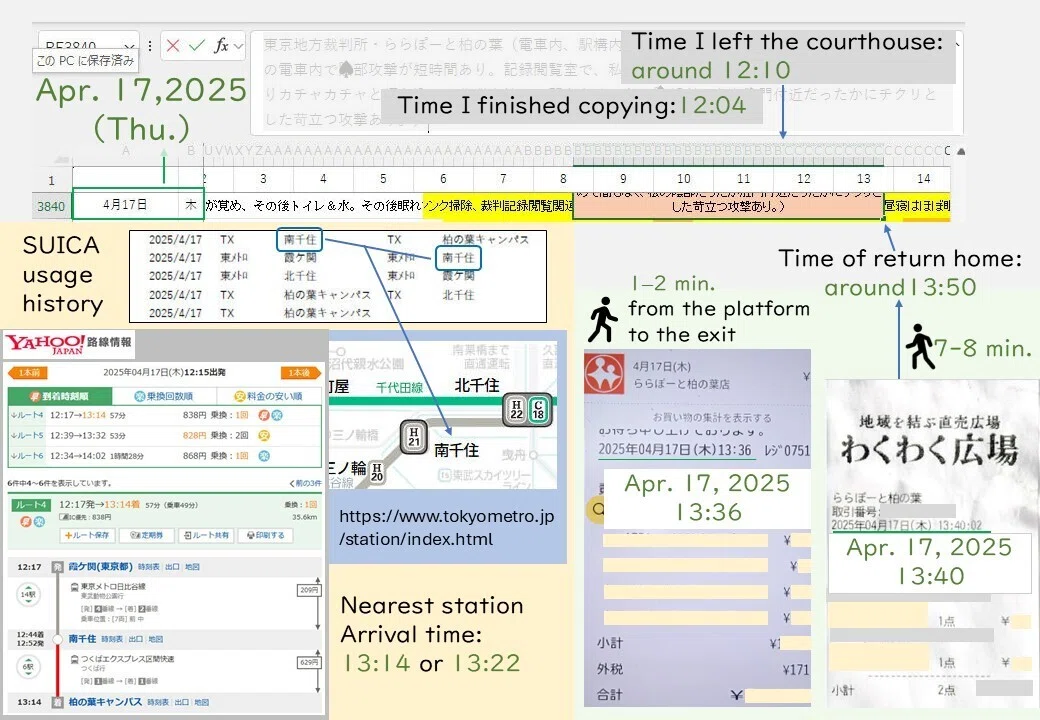Image resolution: width=1040 pixels, height=720 pixels.
Task: Click the green checkmark enter icon
Action: tap(196, 45)
